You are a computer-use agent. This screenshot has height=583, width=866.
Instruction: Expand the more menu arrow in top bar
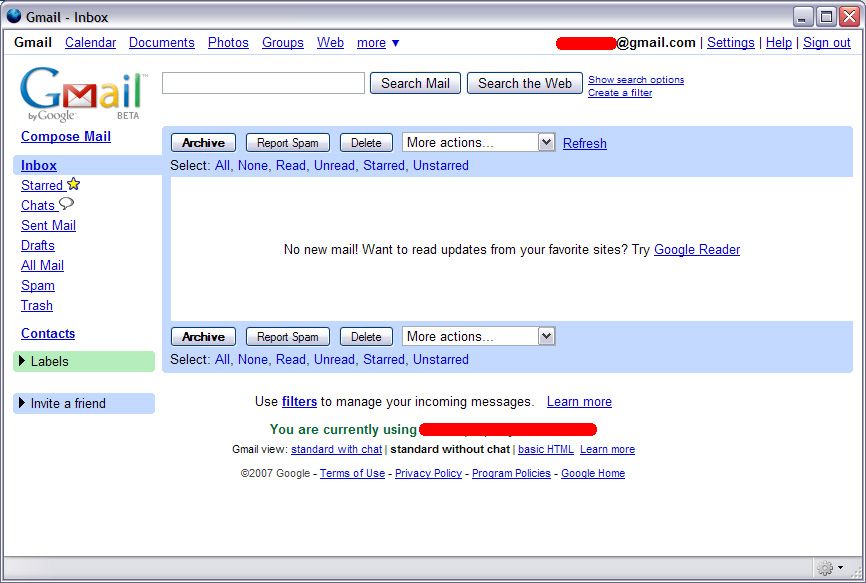point(395,43)
